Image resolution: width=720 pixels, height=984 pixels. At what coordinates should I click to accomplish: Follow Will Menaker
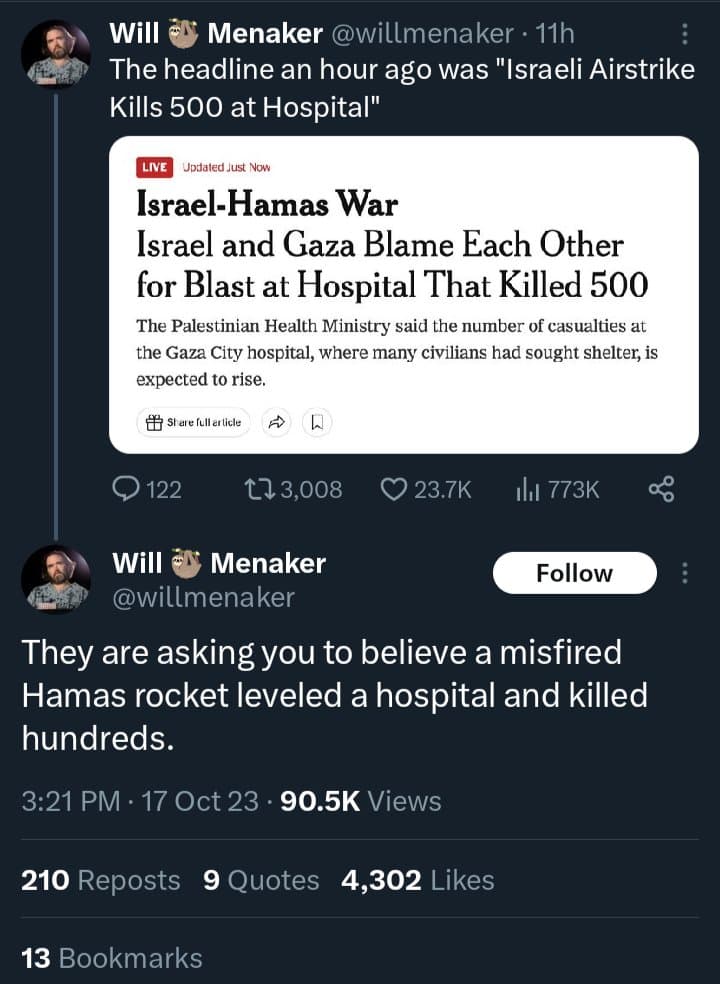[574, 573]
